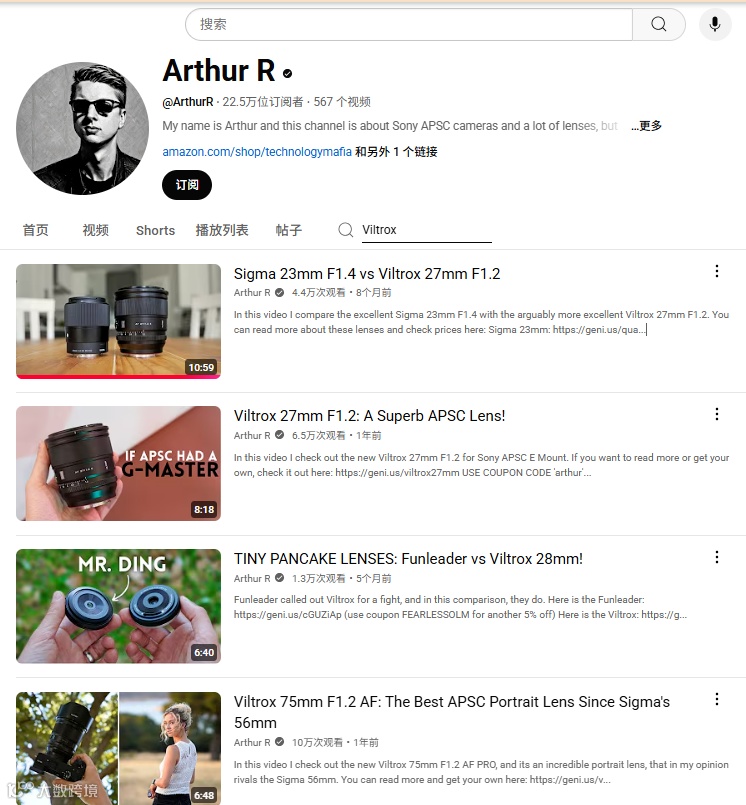Expand channel description with 更多

point(646,126)
